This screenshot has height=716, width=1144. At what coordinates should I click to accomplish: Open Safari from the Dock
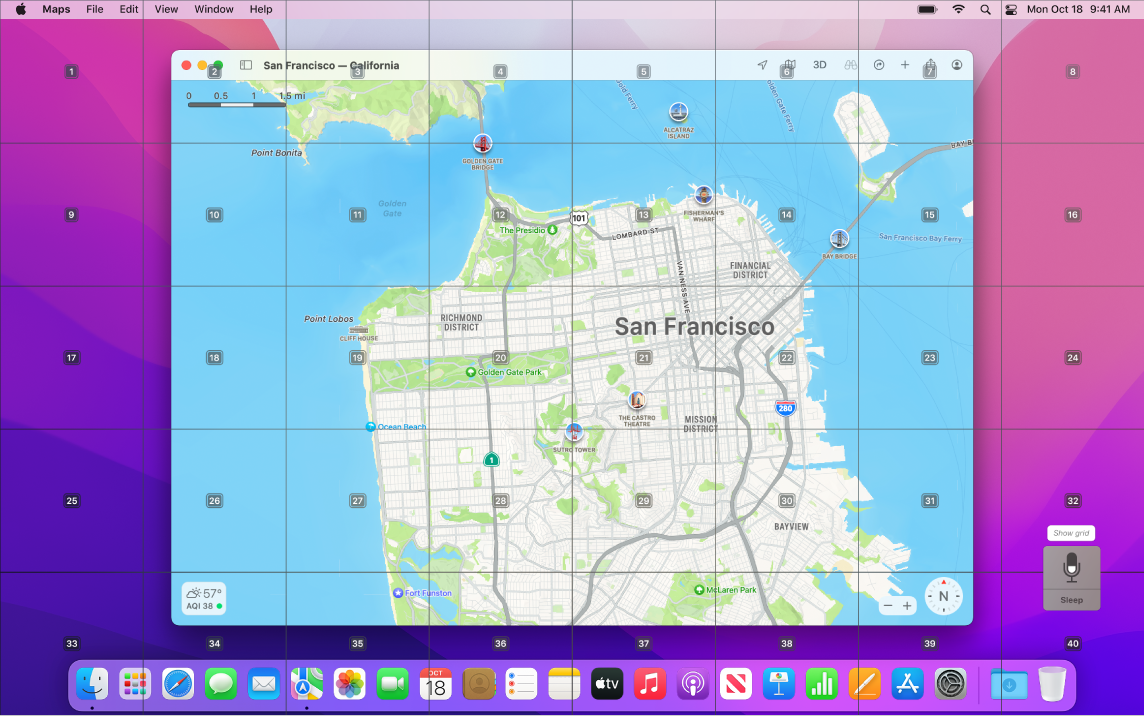coord(178,685)
